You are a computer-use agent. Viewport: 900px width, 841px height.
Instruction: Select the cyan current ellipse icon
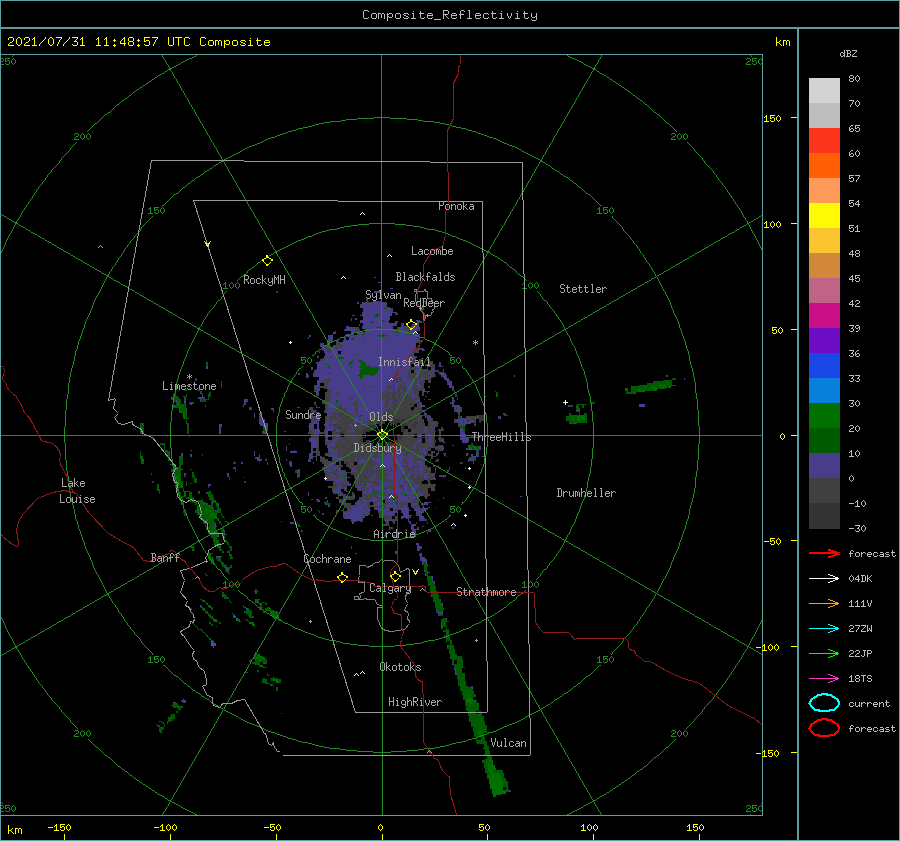pyautogui.click(x=824, y=703)
